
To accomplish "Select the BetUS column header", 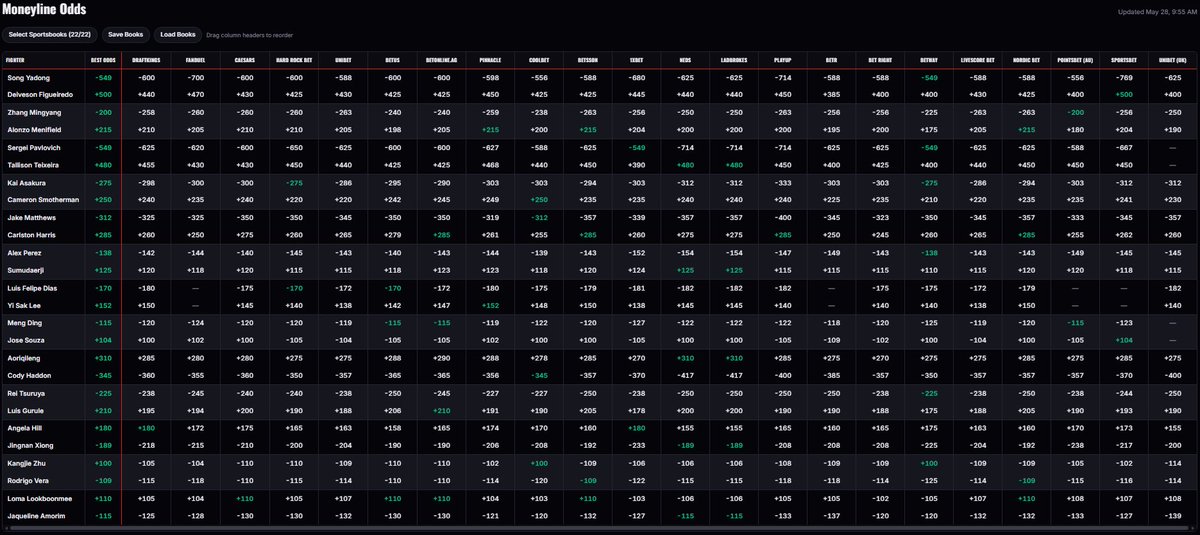I will coord(390,60).
